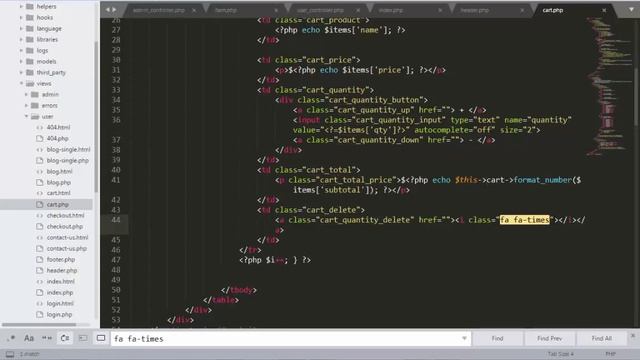Viewport: 640px width, 360px height.
Task: Expand the admin folder arrow
Action: click(x=26, y=94)
